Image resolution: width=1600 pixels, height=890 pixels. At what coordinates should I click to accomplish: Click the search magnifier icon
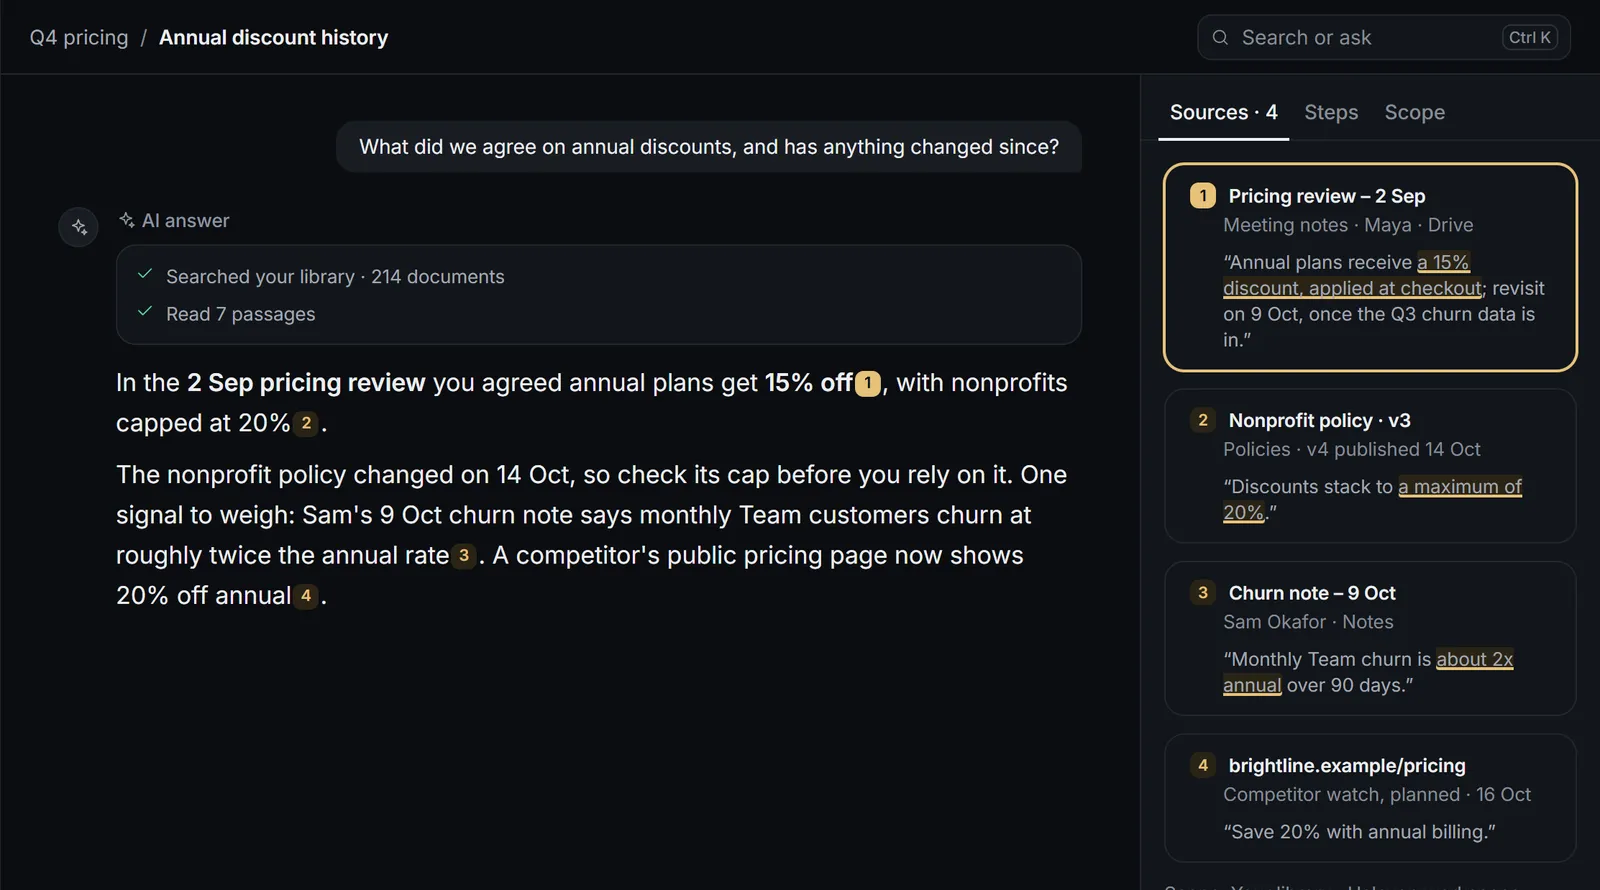coord(1220,38)
